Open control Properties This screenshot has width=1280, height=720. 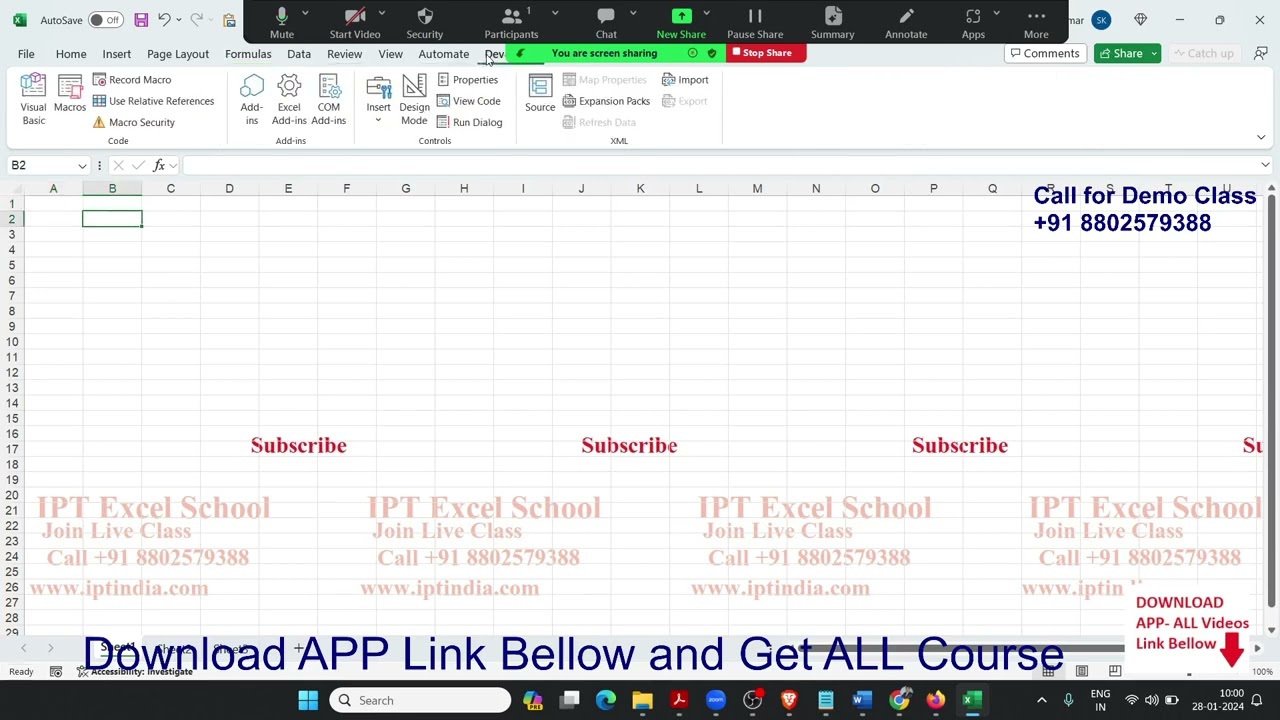click(467, 80)
